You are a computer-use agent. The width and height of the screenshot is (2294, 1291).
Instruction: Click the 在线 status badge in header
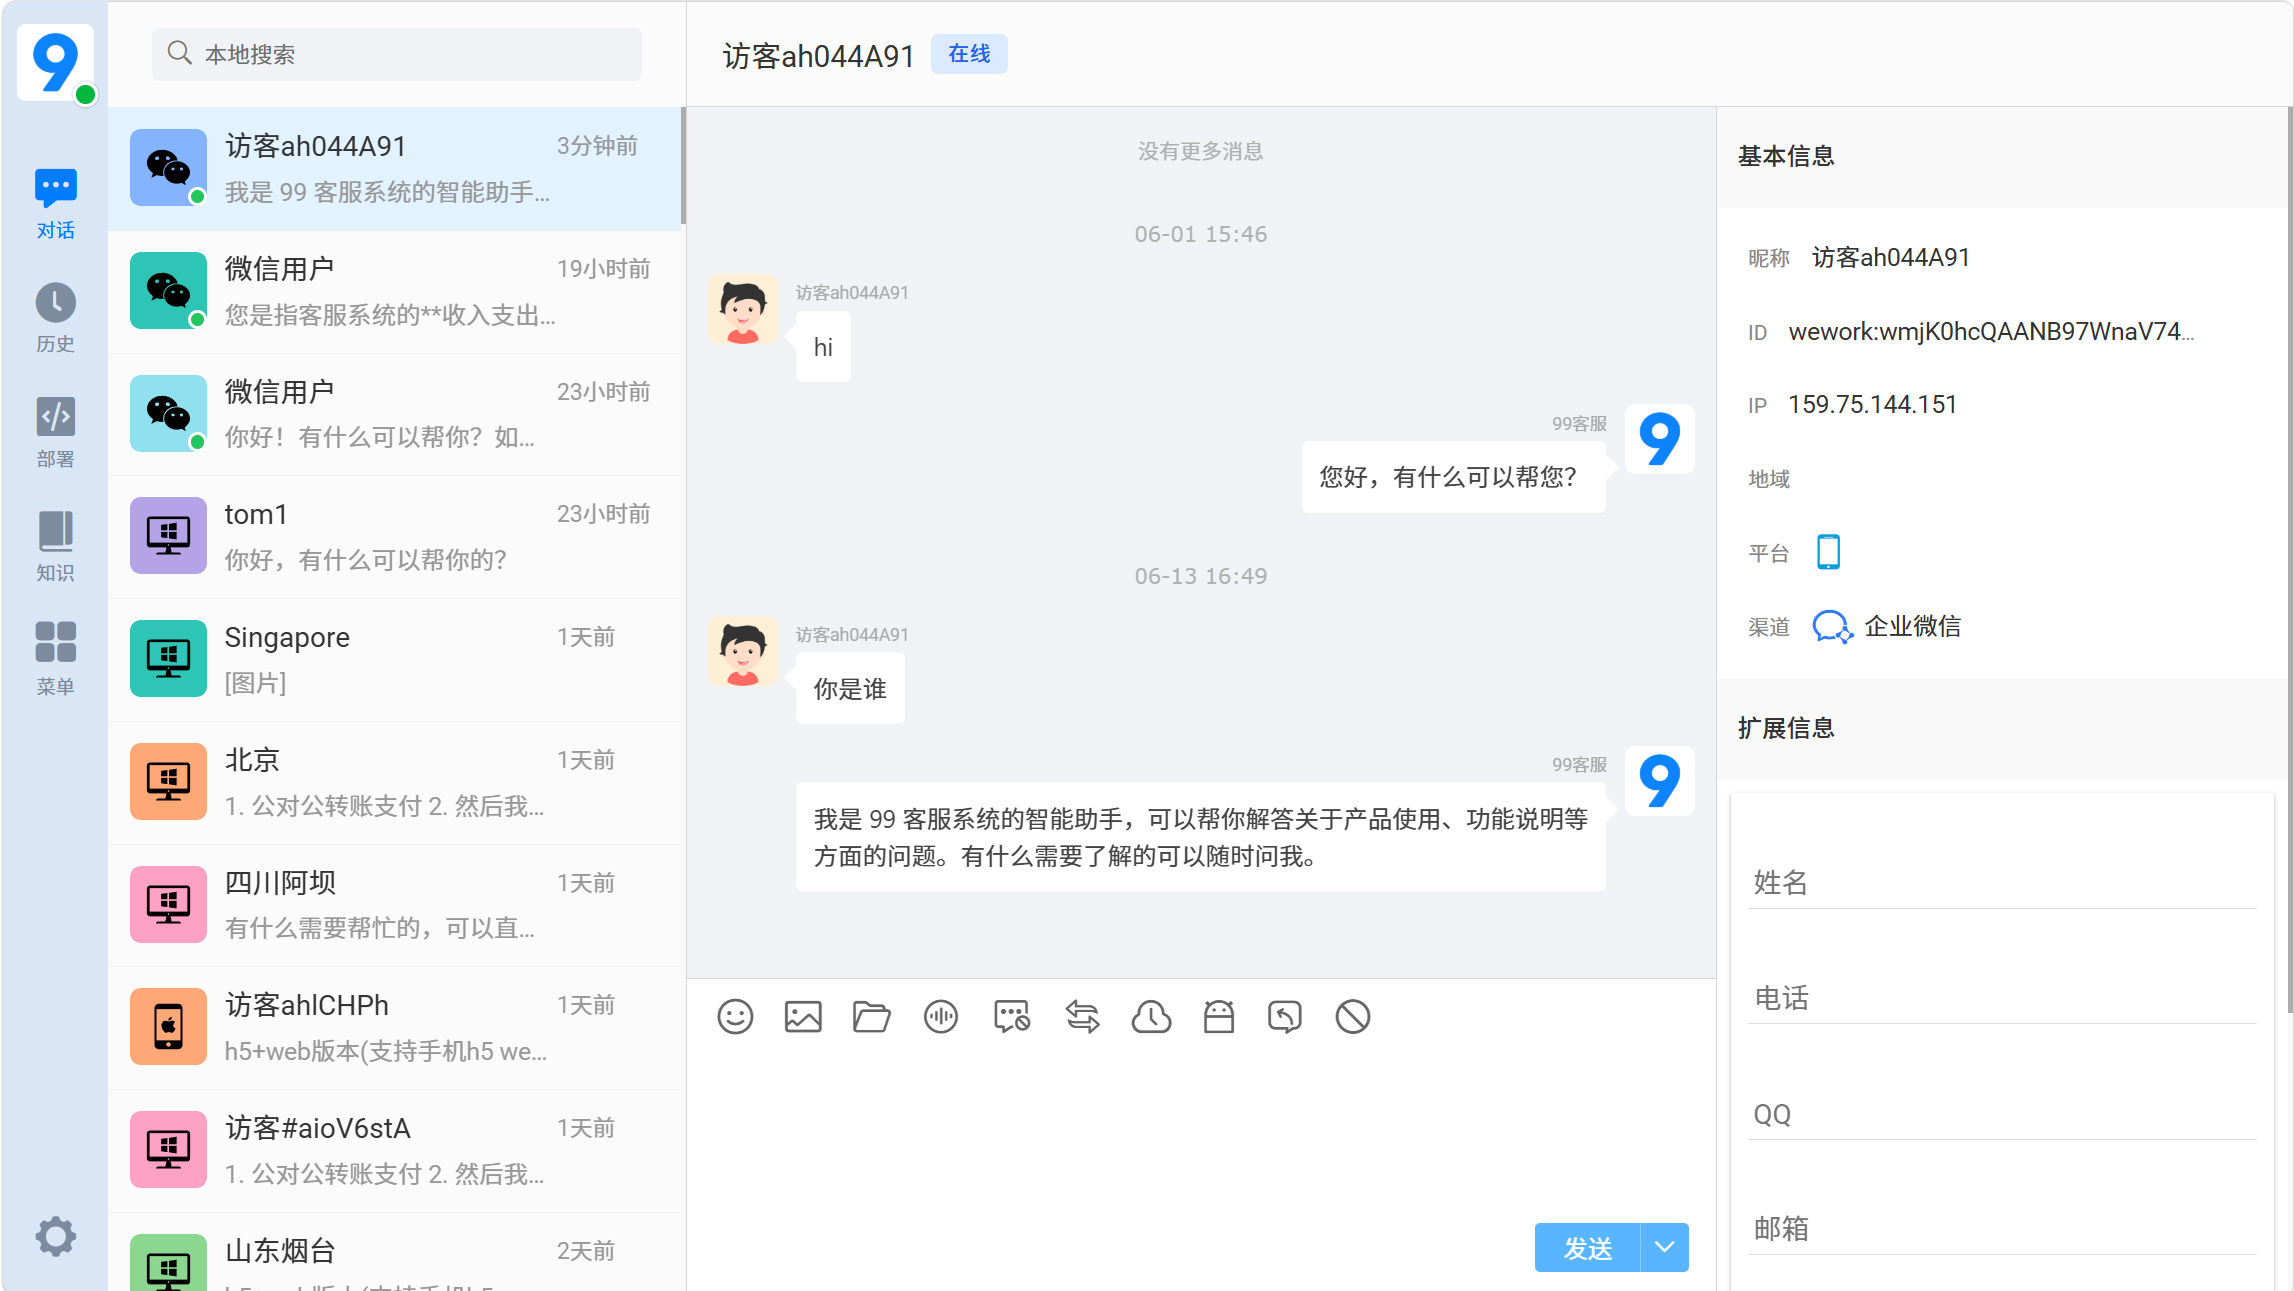pyautogui.click(x=969, y=54)
